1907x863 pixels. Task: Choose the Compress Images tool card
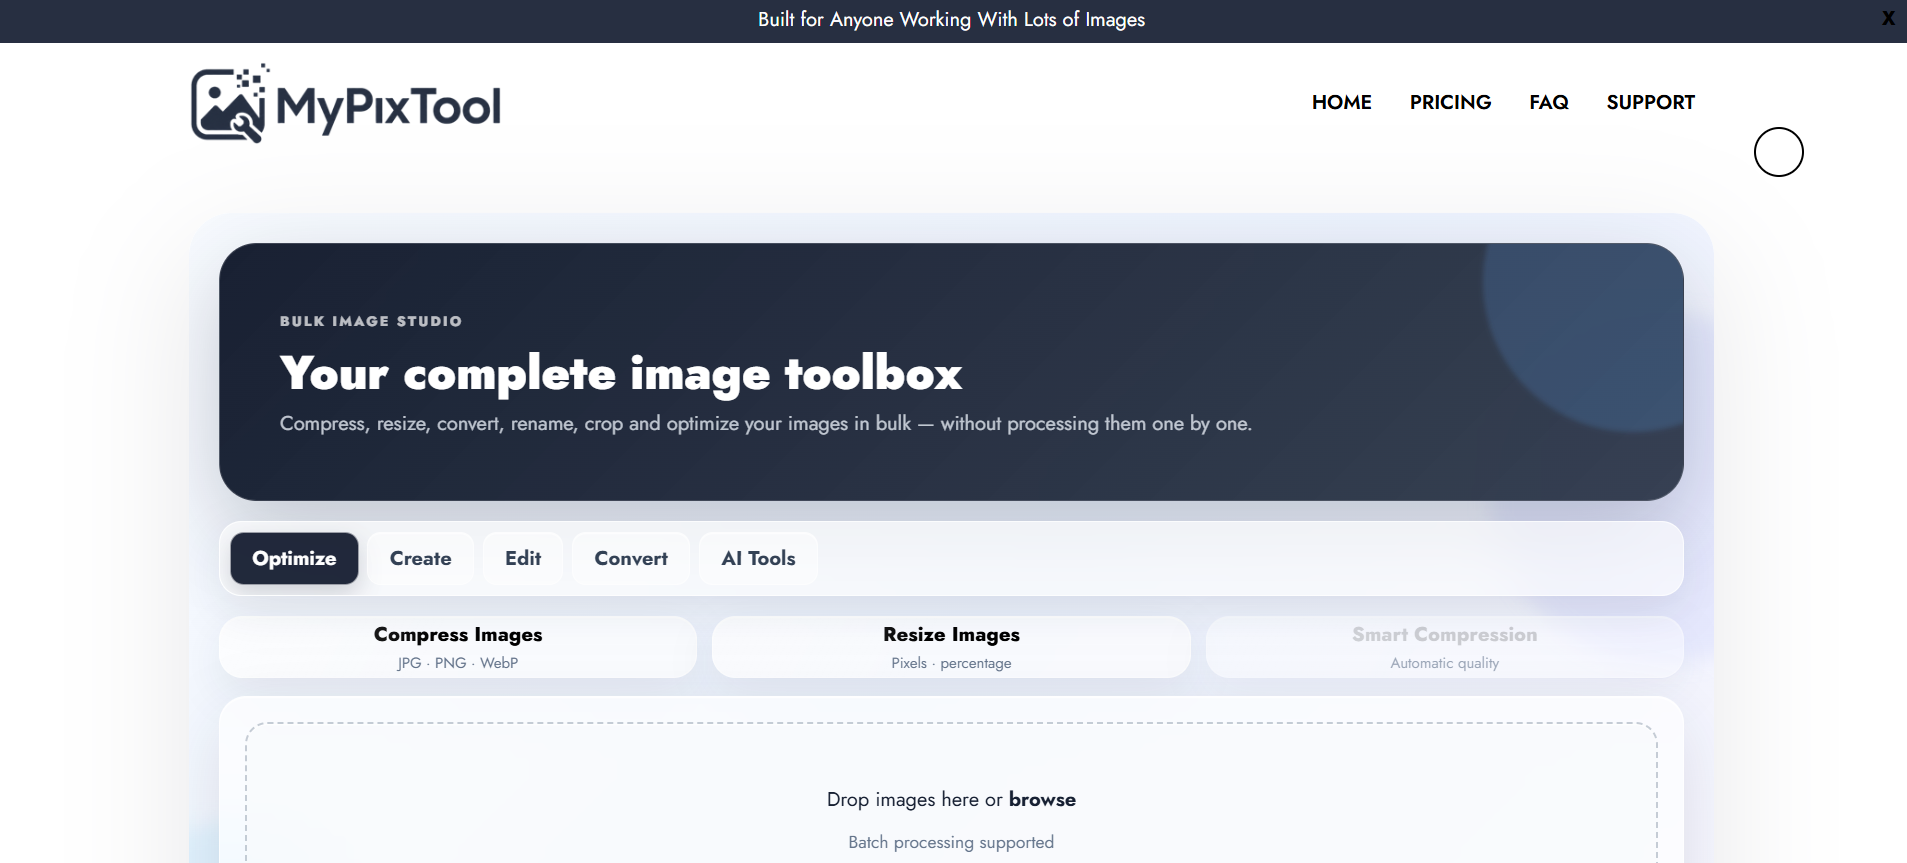click(x=458, y=647)
